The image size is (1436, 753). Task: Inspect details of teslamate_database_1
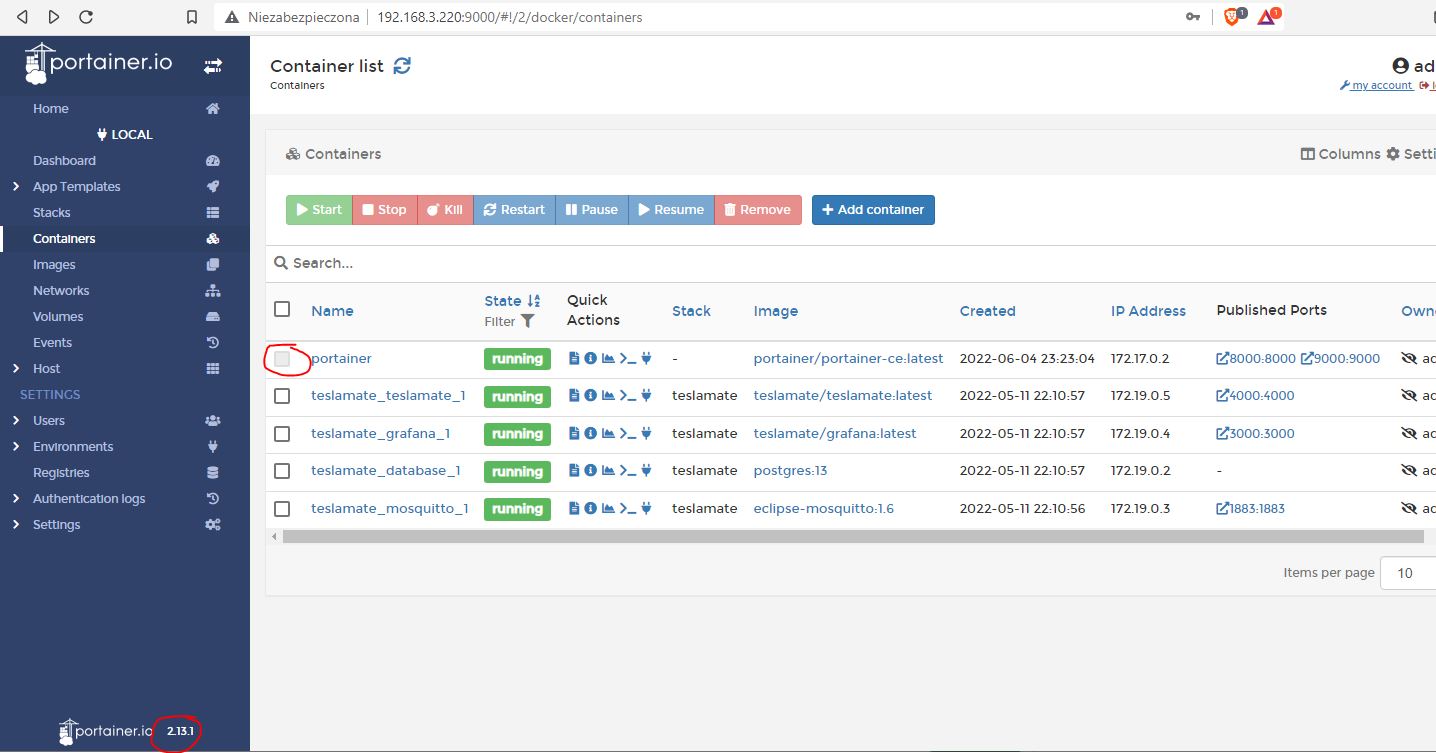coord(591,471)
